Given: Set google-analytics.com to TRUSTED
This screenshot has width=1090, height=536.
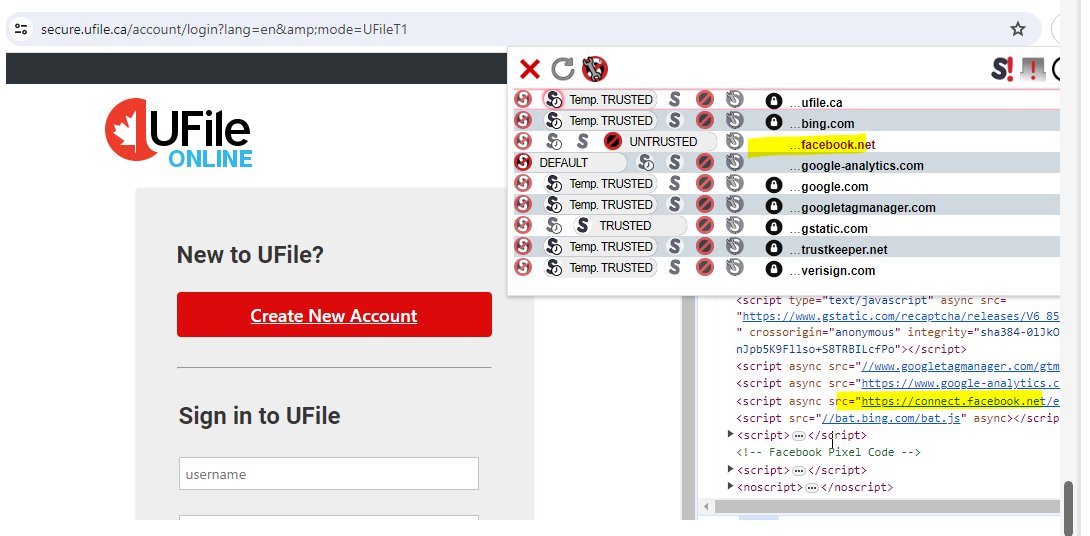Looking at the screenshot, I should (674, 163).
